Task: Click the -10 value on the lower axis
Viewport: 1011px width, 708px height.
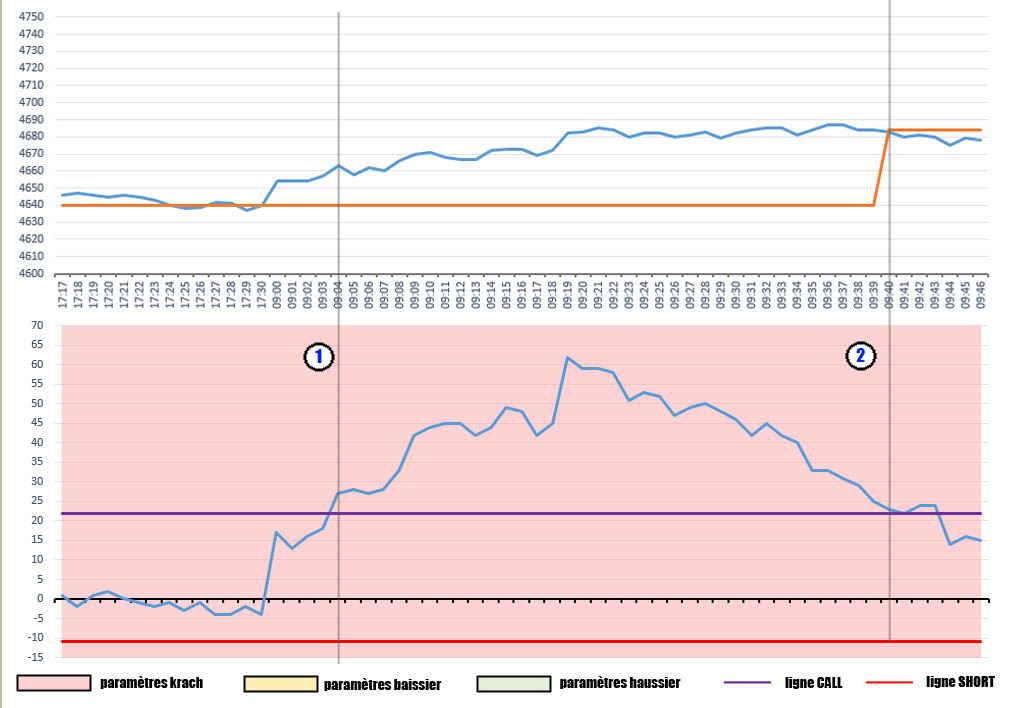Action: click(34, 638)
